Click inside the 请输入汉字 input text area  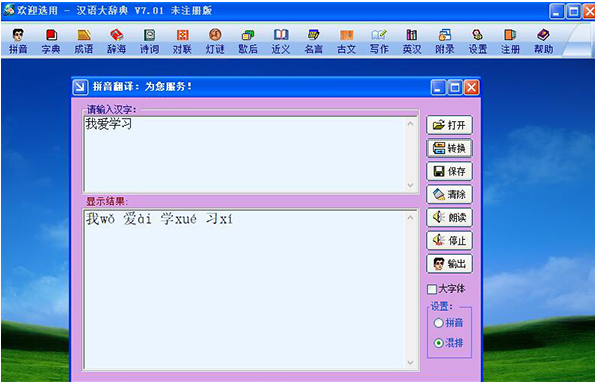pos(245,154)
